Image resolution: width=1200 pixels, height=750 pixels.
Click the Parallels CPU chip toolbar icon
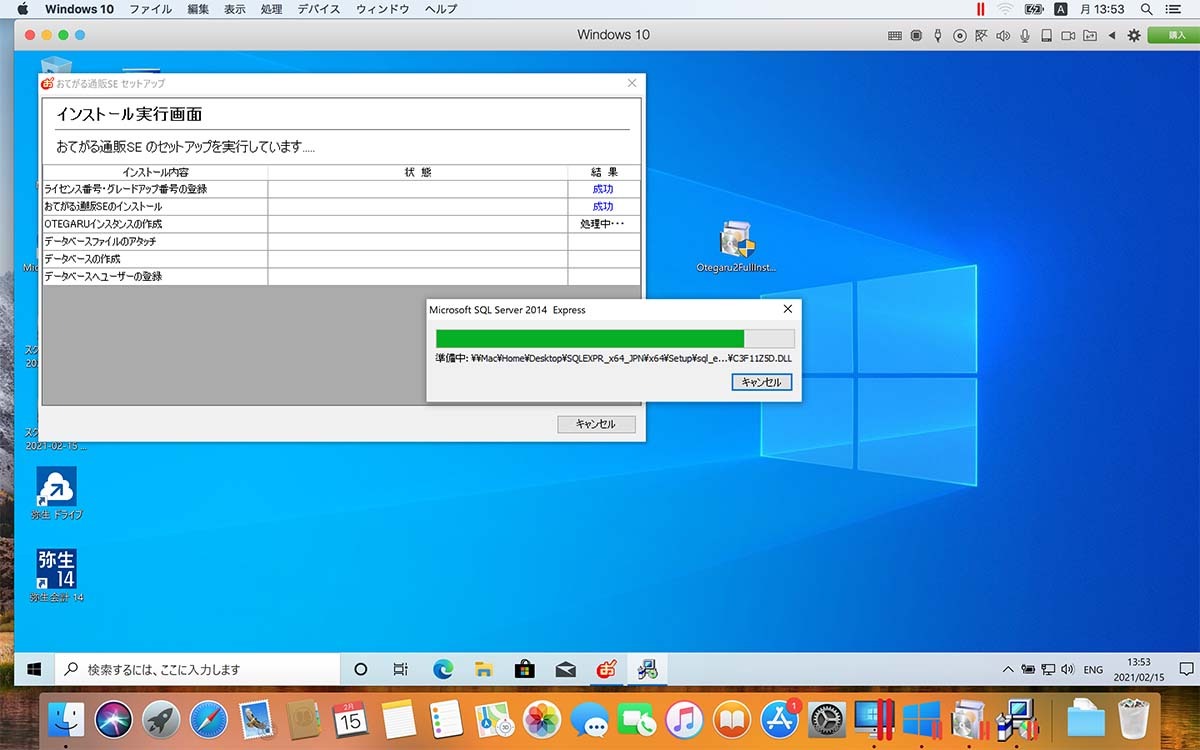point(916,35)
